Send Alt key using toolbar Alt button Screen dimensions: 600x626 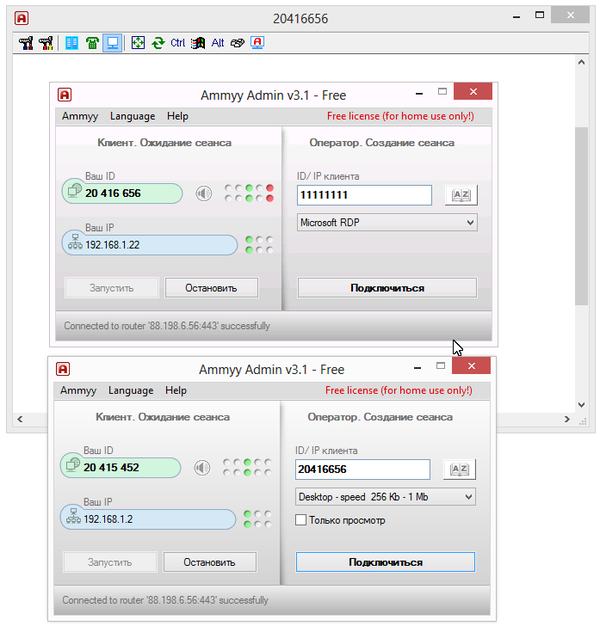tap(218, 43)
